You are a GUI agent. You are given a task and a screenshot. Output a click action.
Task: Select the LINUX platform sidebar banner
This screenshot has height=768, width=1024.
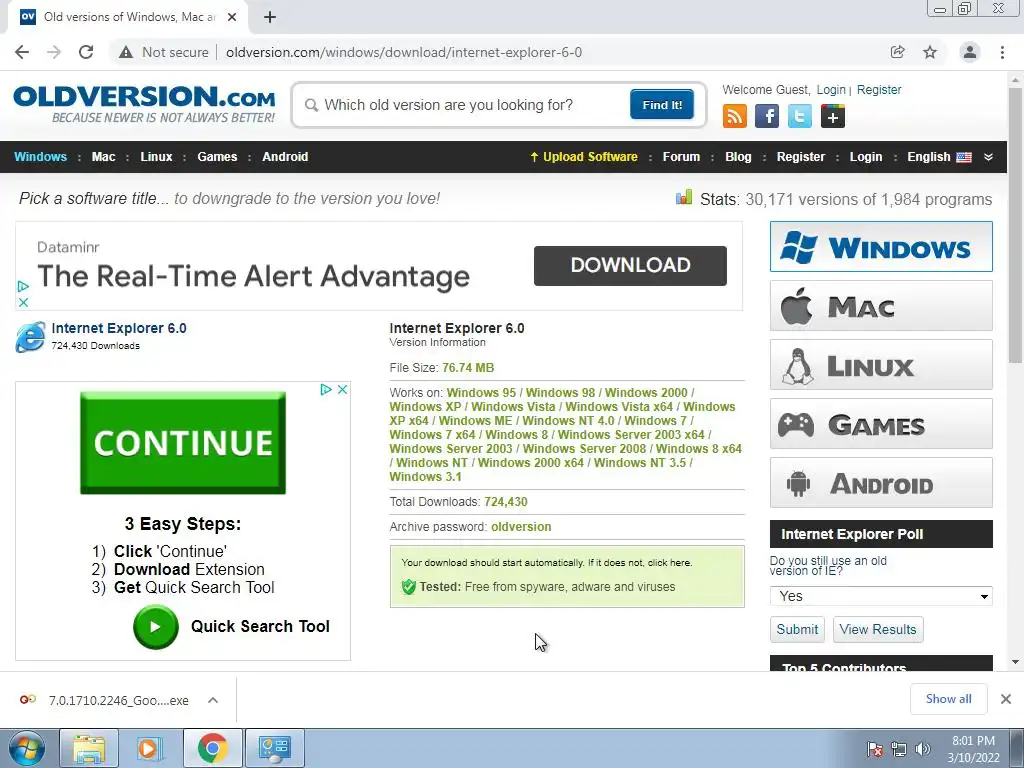coord(881,364)
